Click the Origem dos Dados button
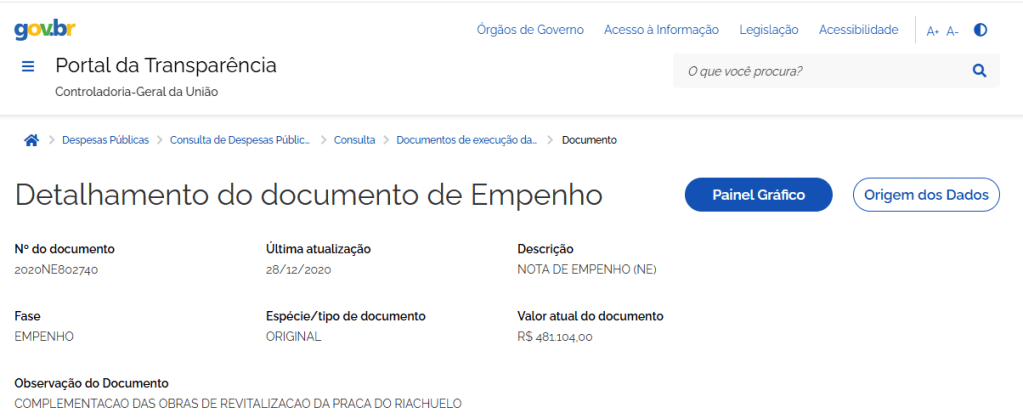Screen dimensions: 1023x419 point(925,195)
